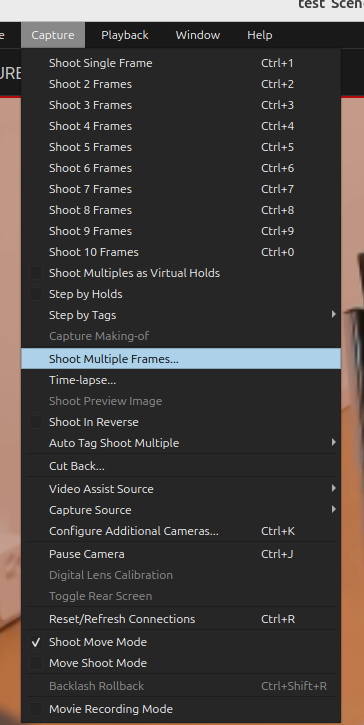Select Reset/Refresh Connections
The width and height of the screenshot is (364, 725).
181,619
